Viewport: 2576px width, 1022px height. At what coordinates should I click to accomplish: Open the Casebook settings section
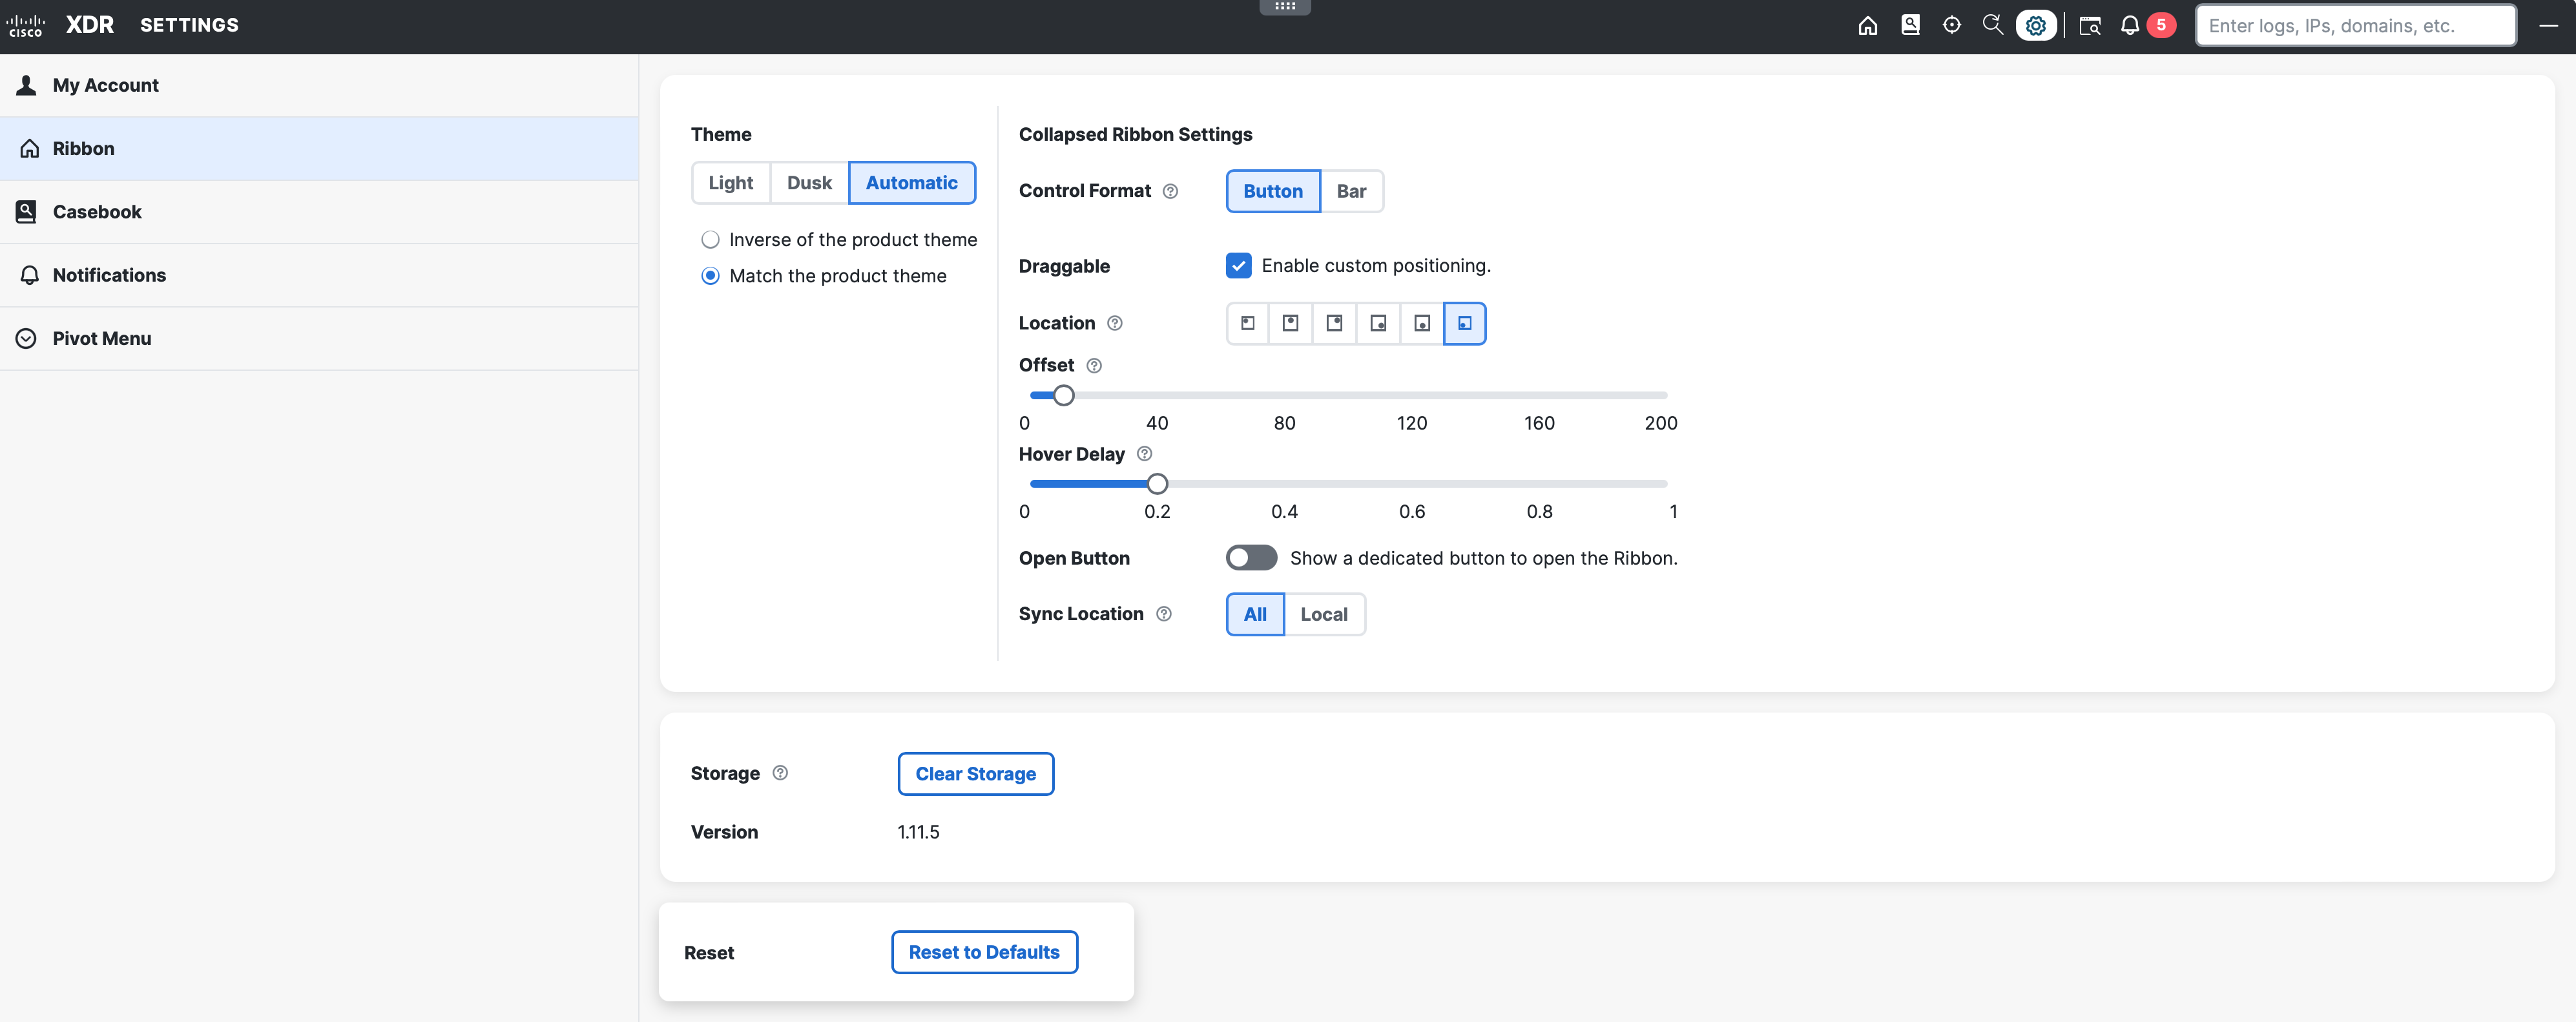pyautogui.click(x=97, y=212)
